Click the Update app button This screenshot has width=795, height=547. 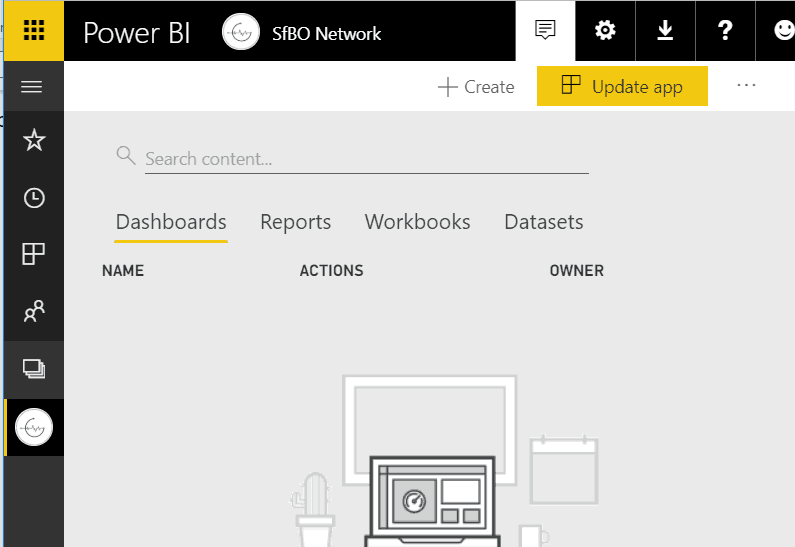pos(622,87)
